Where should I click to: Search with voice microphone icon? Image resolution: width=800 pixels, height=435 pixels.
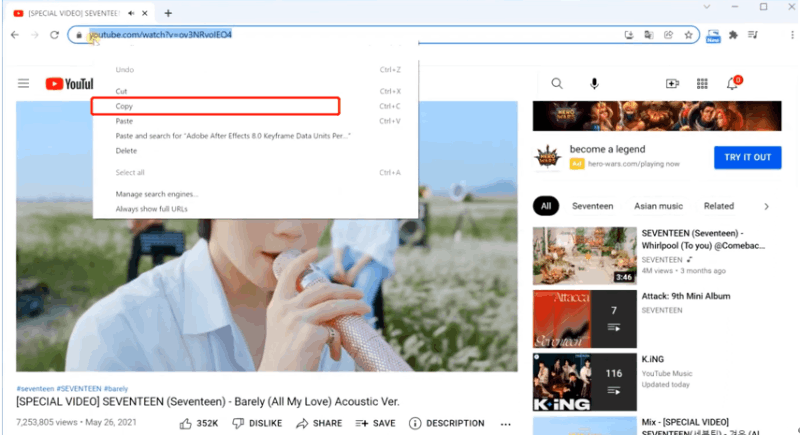click(x=594, y=83)
